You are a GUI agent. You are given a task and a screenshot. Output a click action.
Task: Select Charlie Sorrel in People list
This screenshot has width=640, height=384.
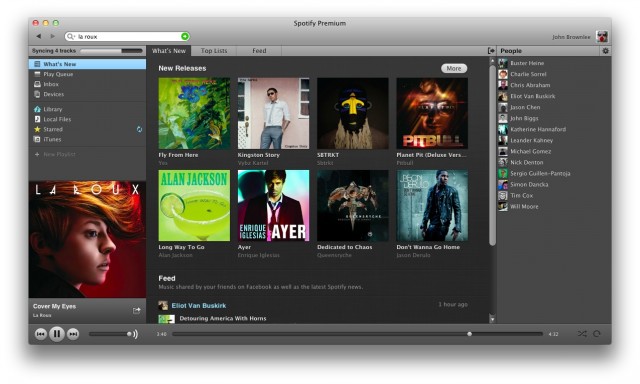pyautogui.click(x=528, y=74)
